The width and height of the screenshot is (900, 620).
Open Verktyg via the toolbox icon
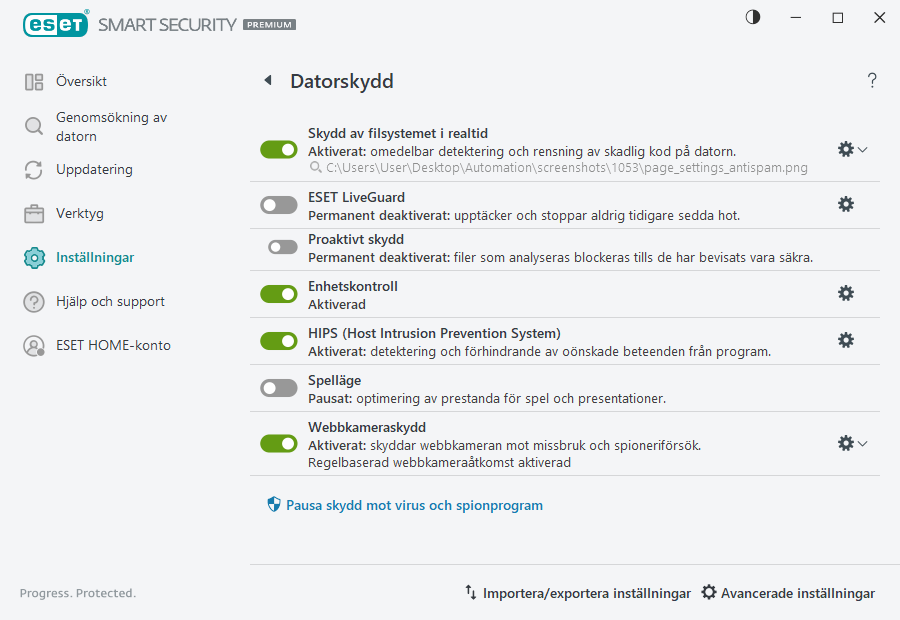tap(33, 213)
